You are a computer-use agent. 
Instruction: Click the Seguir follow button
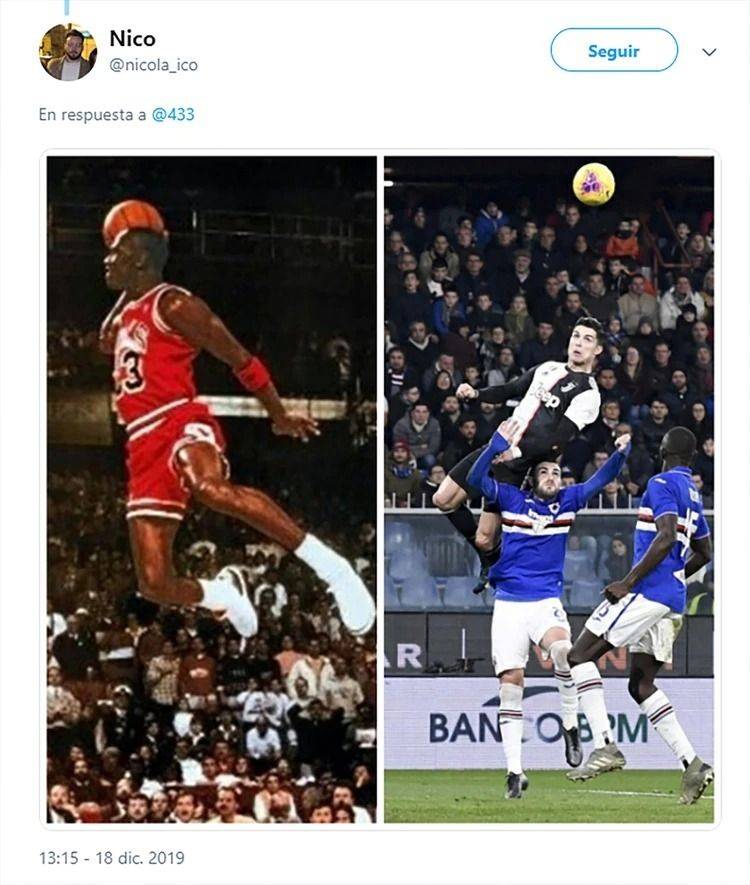(614, 50)
